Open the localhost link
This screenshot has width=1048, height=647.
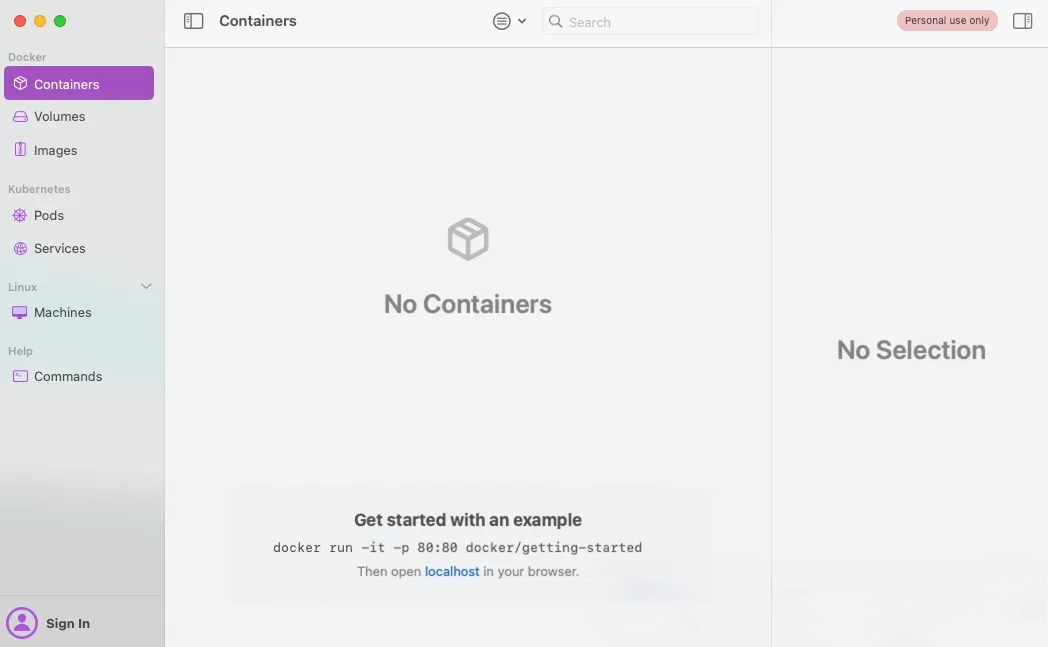pos(452,572)
